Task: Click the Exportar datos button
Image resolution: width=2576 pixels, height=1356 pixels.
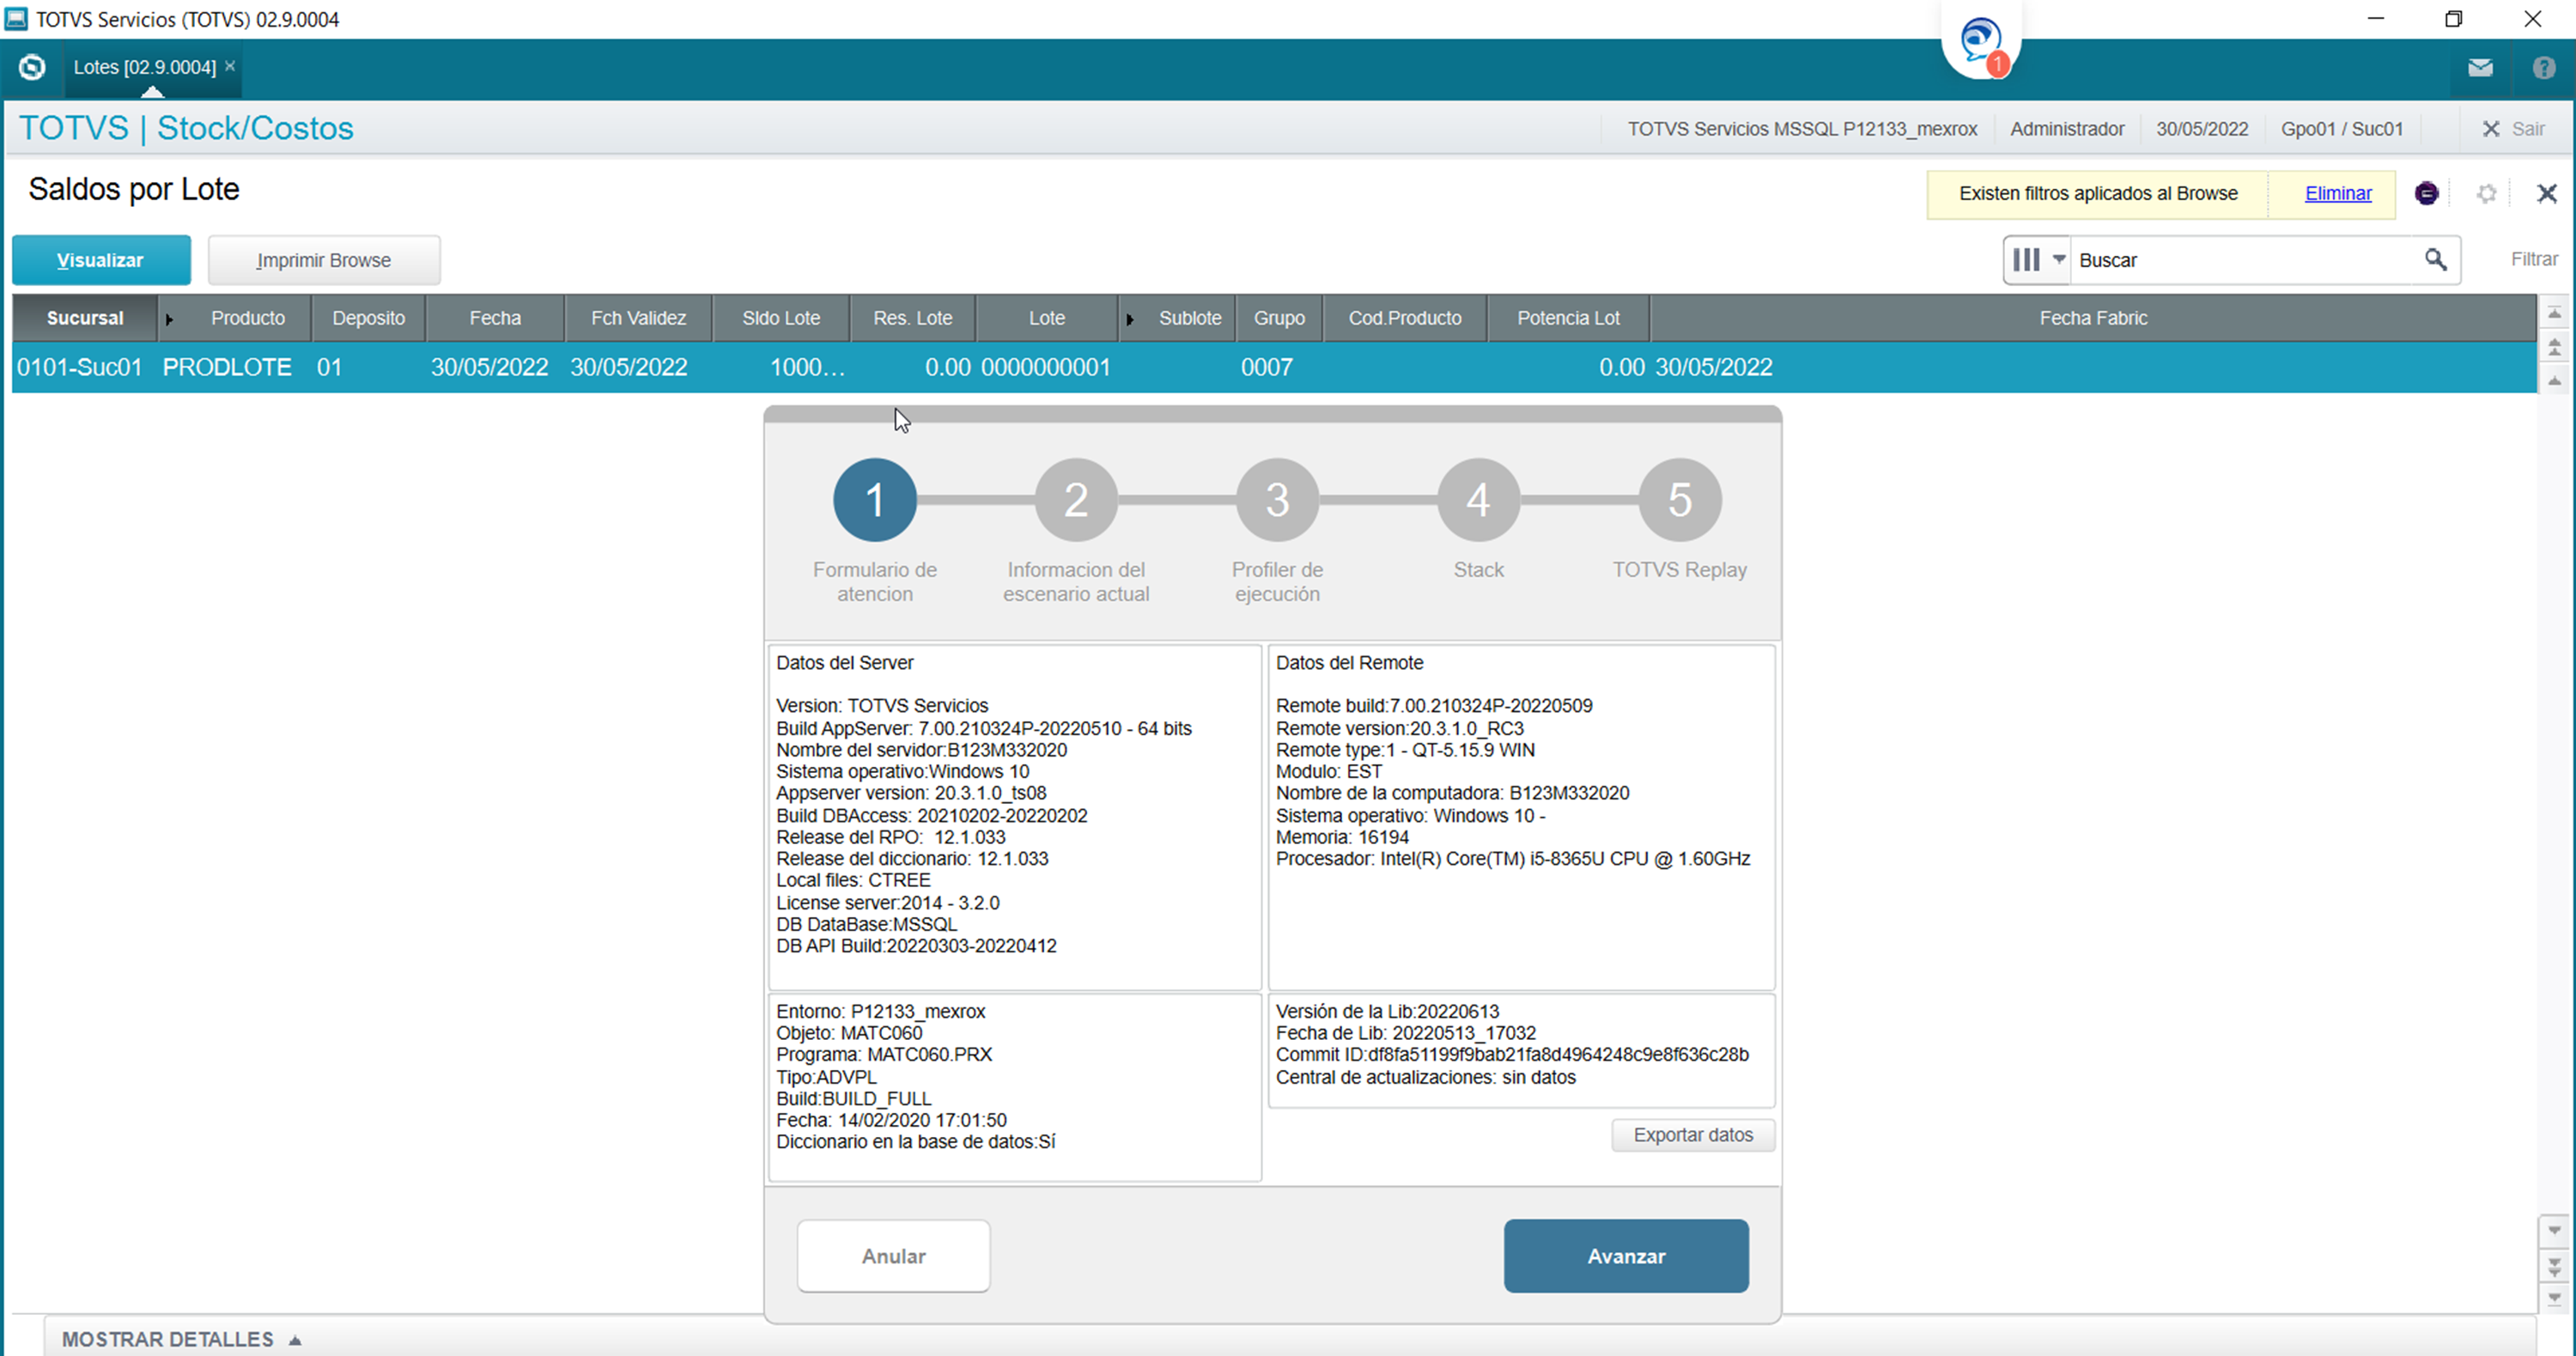Action: pos(1693,1135)
